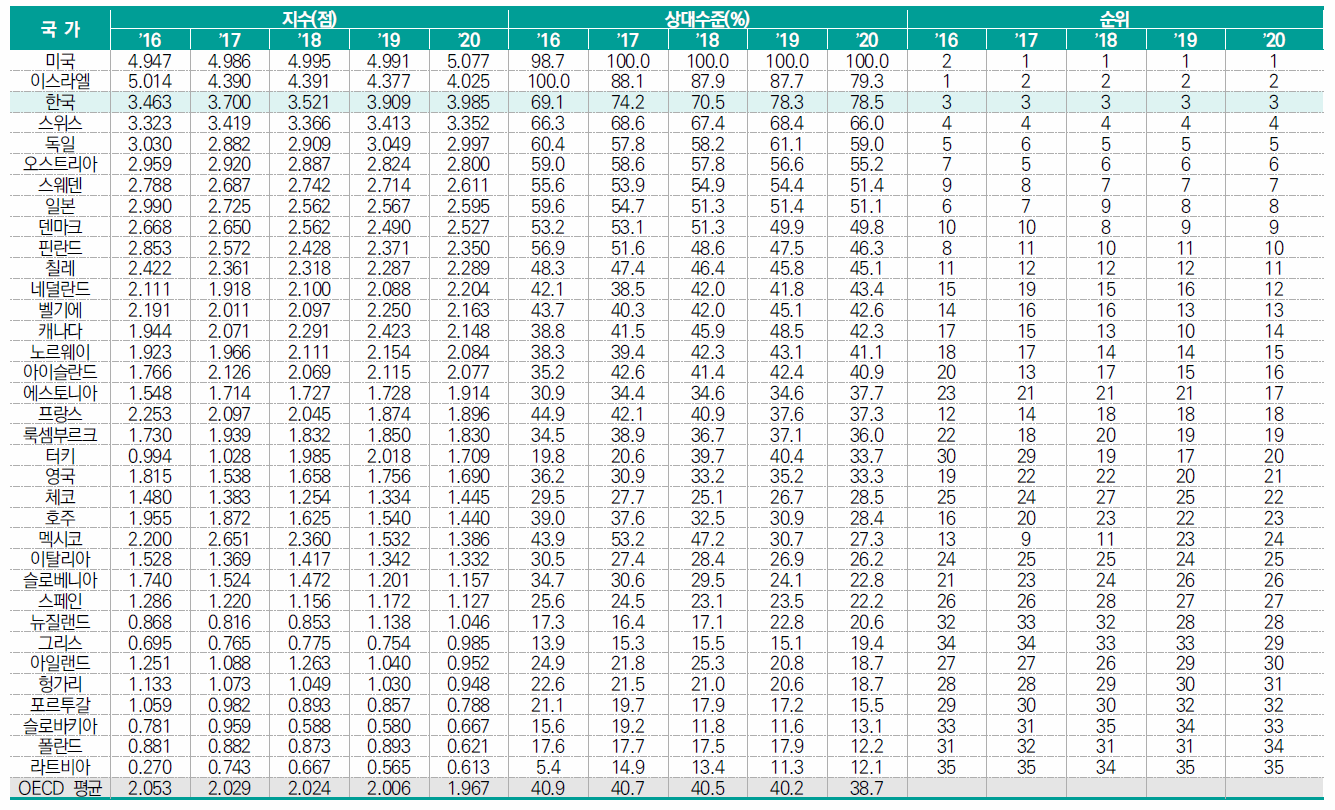The width and height of the screenshot is (1335, 810).
Task: Select the country name 룩셈부르크
Action: (60, 435)
